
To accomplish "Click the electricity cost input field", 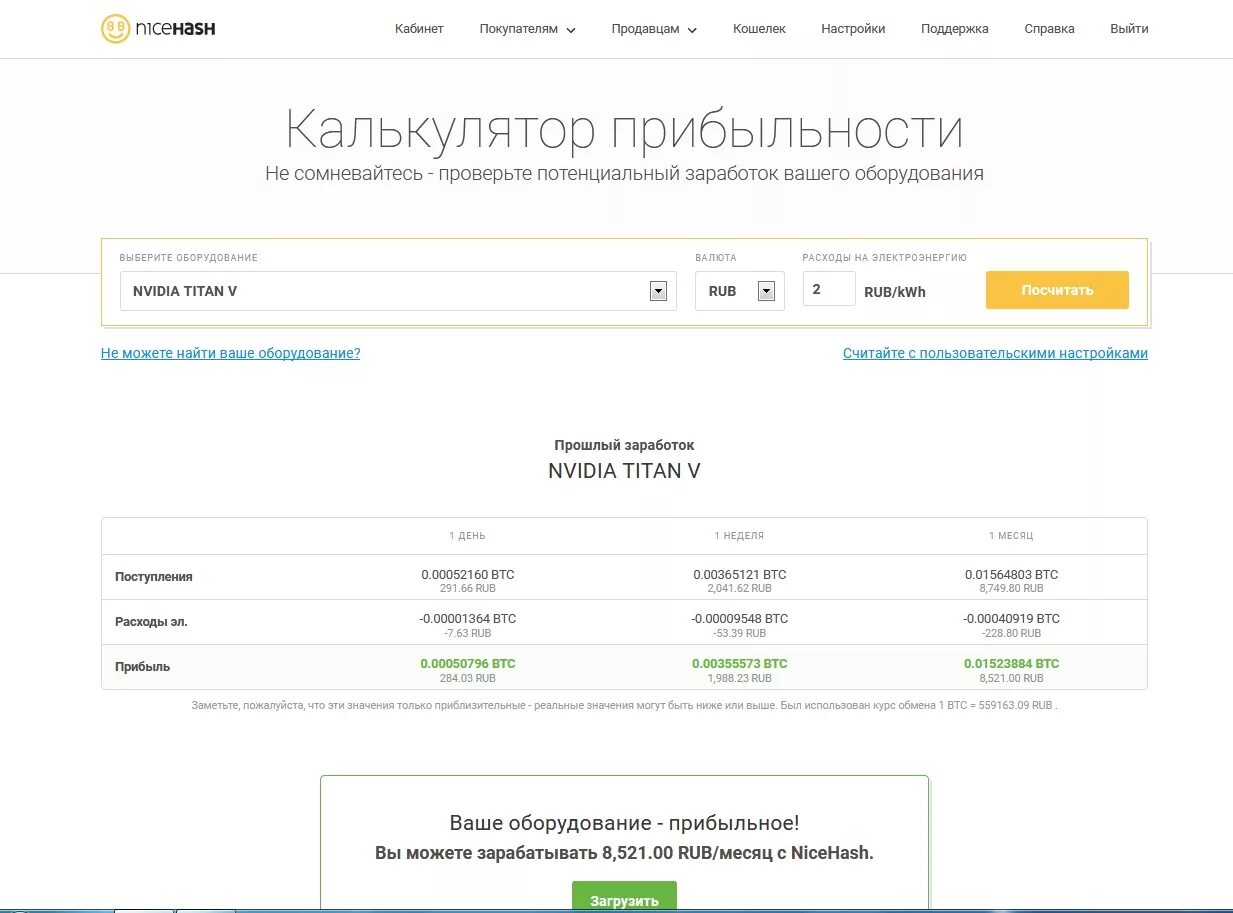I will [x=829, y=289].
